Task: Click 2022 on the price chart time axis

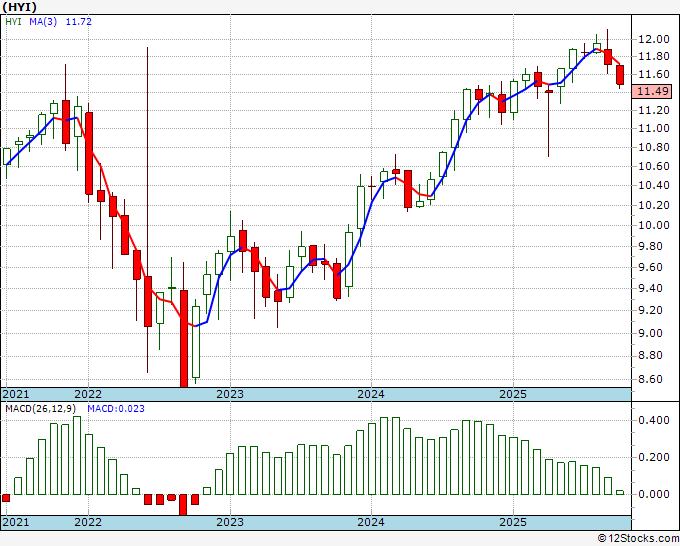Action: pos(88,394)
